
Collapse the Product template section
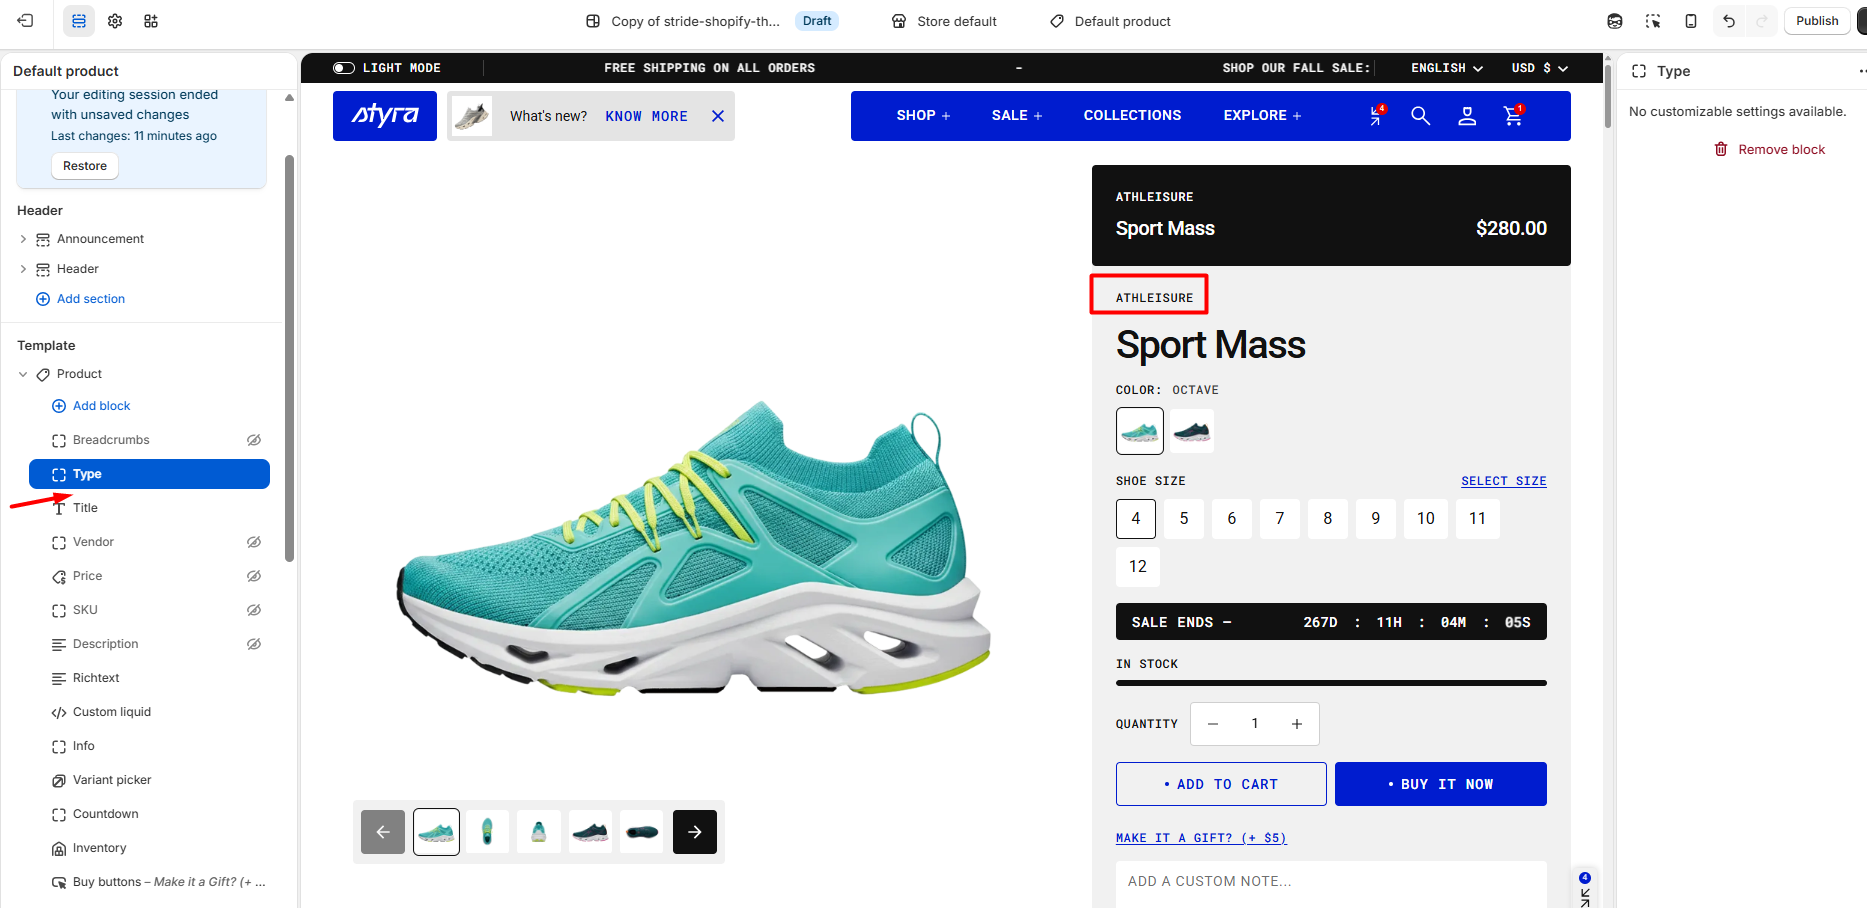point(23,374)
